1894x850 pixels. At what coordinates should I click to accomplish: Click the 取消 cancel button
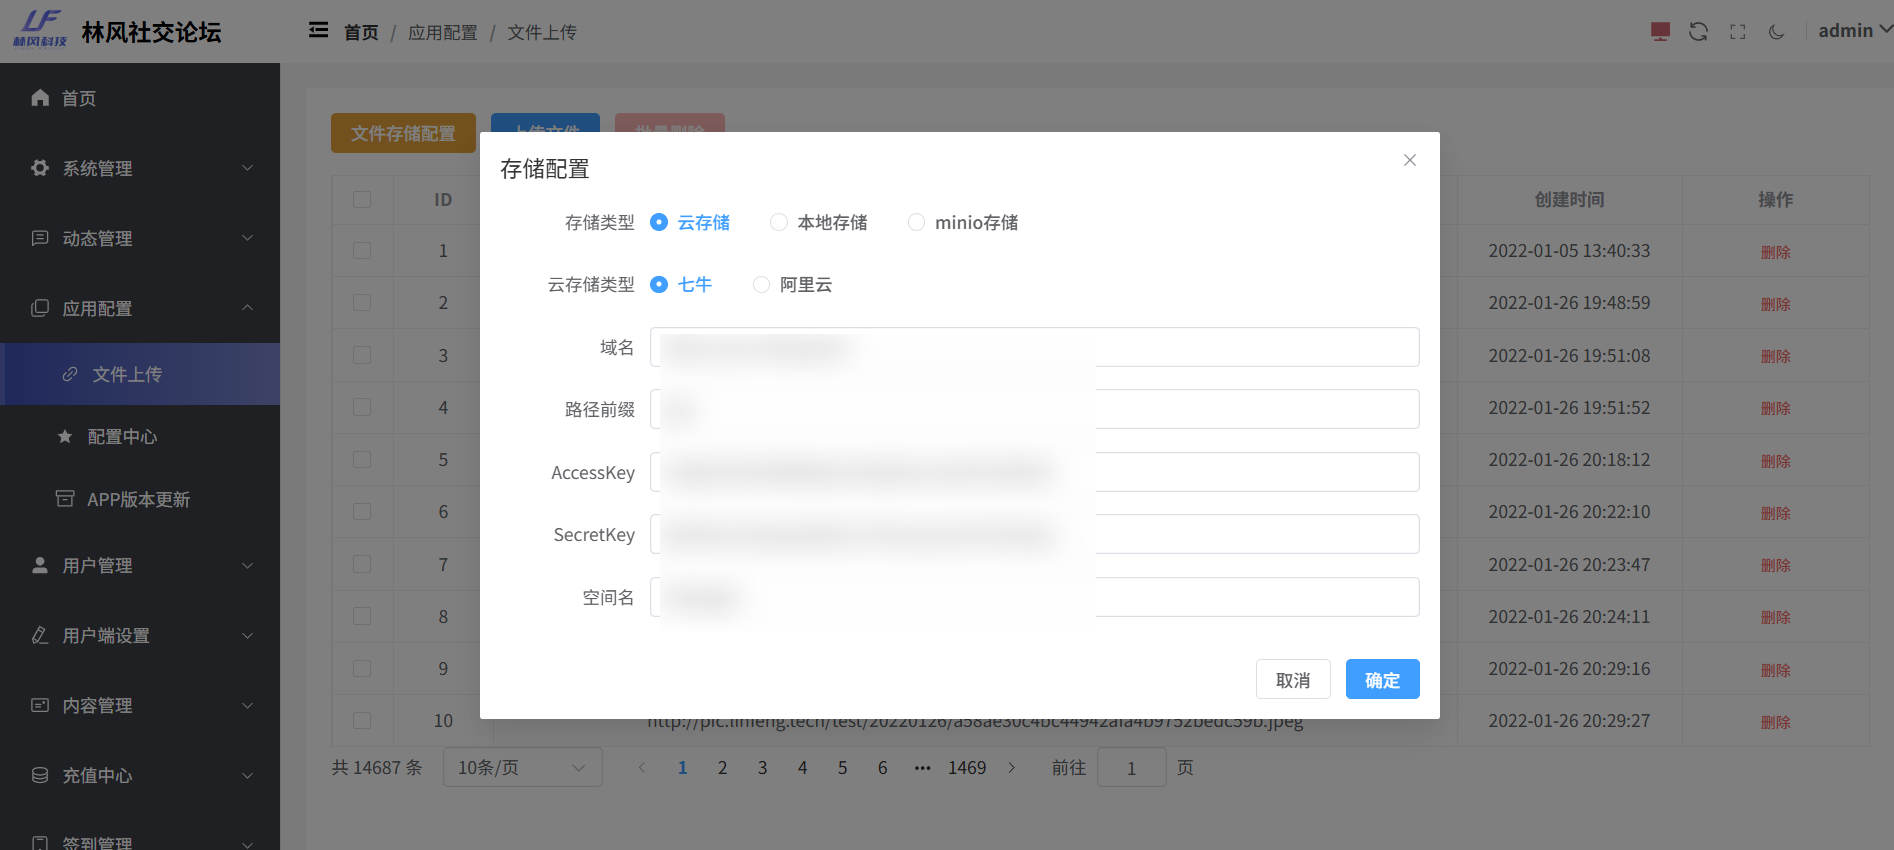(1293, 679)
